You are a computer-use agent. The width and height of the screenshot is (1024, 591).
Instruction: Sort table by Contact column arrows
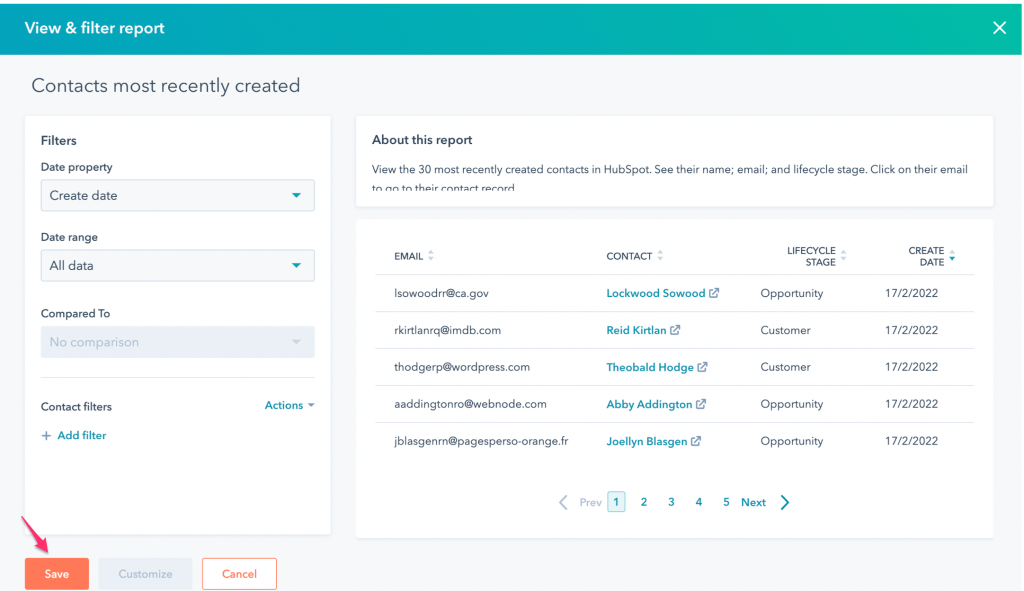(x=660, y=256)
